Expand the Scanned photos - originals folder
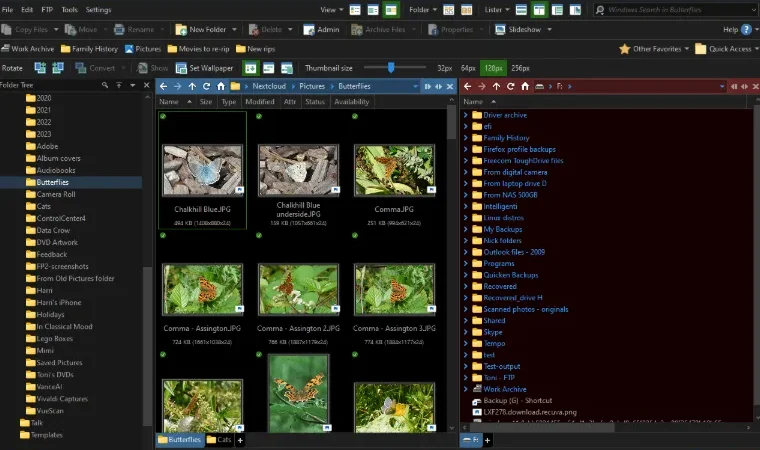 pyautogui.click(x=466, y=309)
